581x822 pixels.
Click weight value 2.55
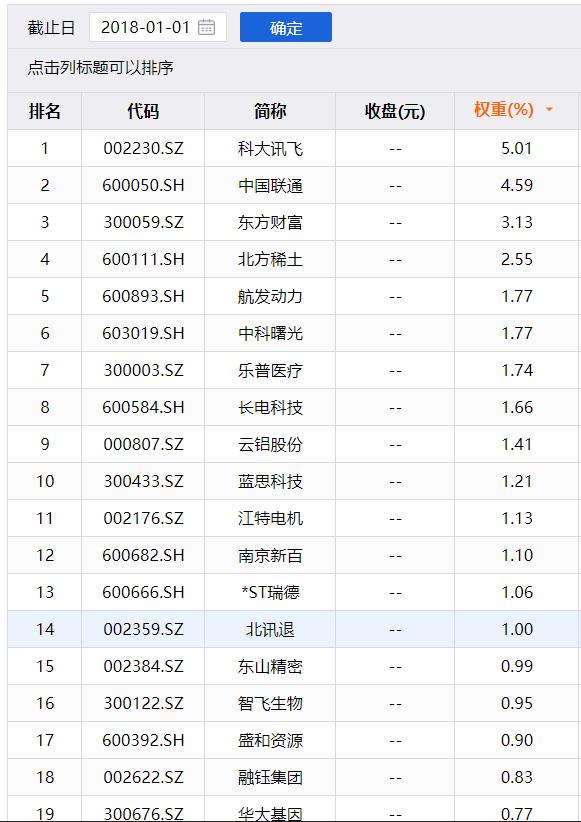click(517, 259)
